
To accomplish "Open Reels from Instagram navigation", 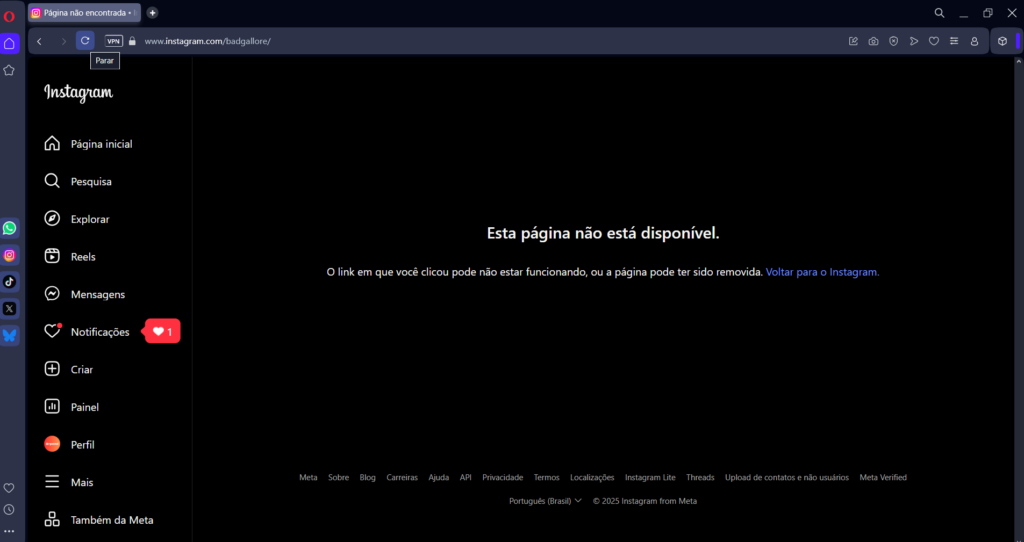I will coord(83,257).
